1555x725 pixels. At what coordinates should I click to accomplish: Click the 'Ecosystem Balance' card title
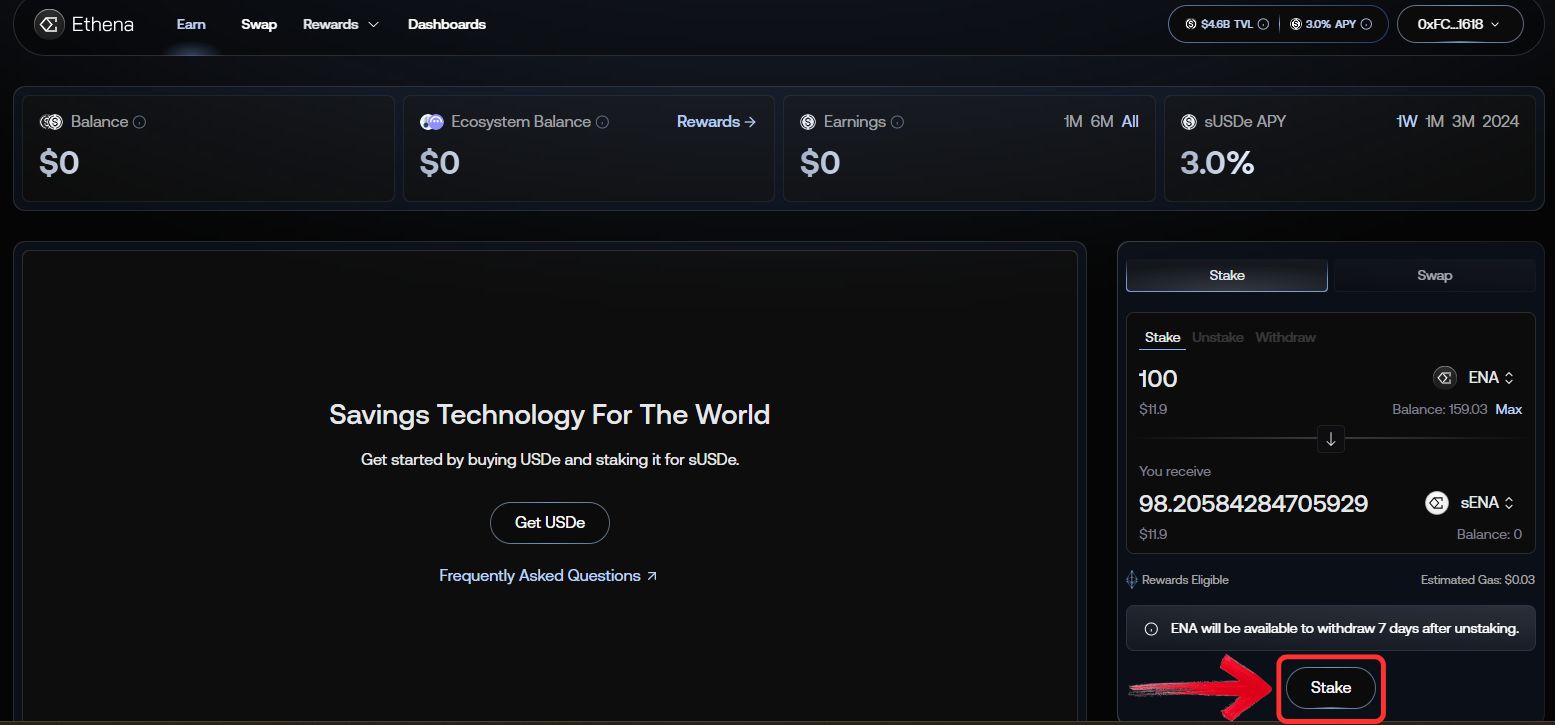[521, 122]
